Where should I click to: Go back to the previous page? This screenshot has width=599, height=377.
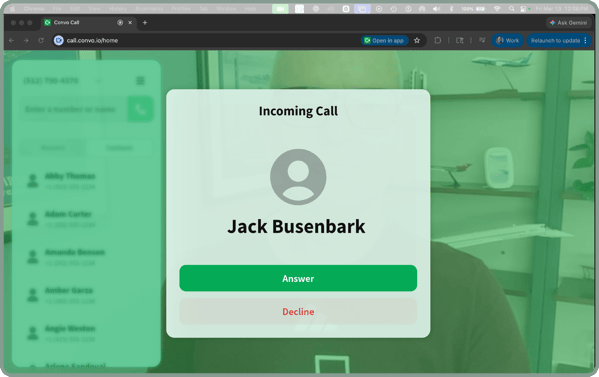(x=11, y=40)
